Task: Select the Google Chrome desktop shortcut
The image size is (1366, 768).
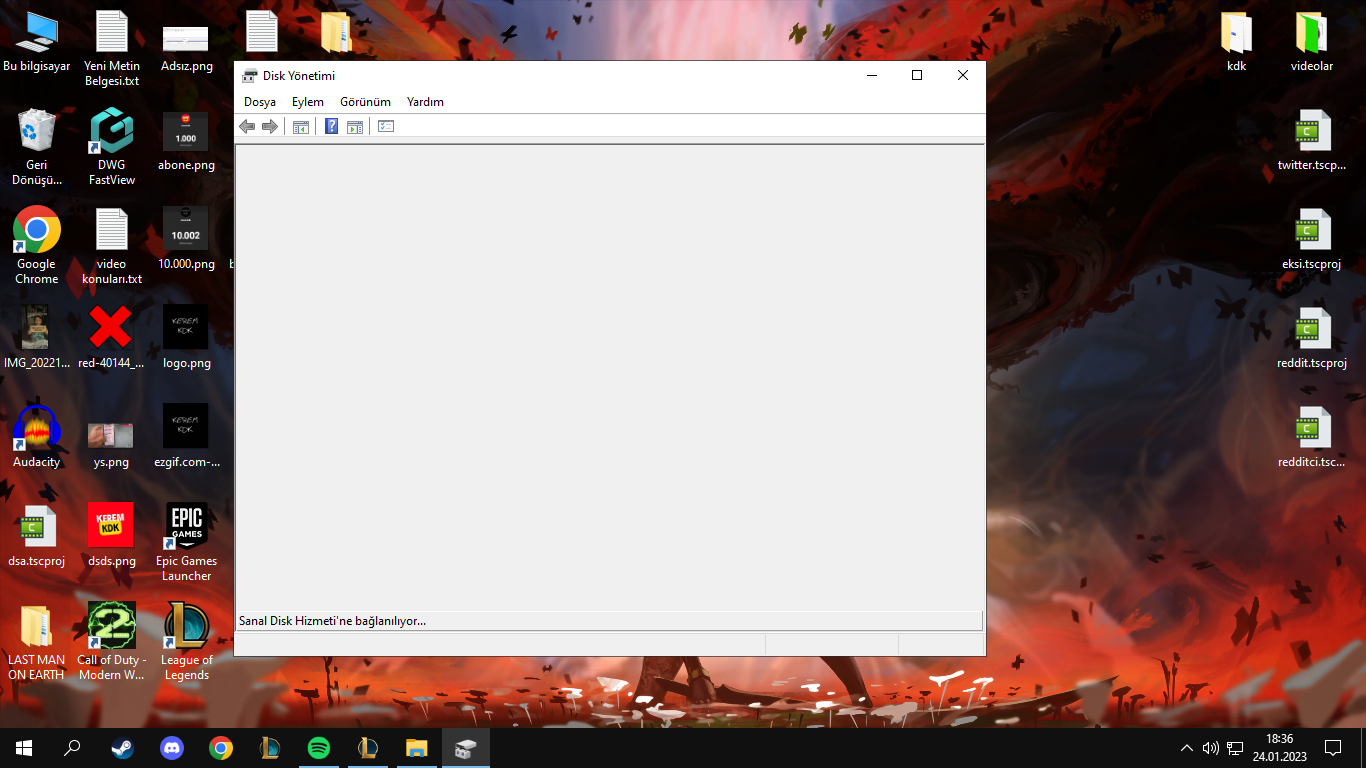Action: [x=37, y=246]
